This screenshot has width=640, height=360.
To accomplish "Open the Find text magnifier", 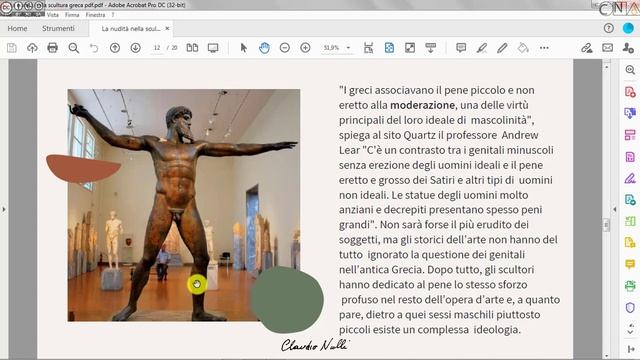I will coord(73,48).
